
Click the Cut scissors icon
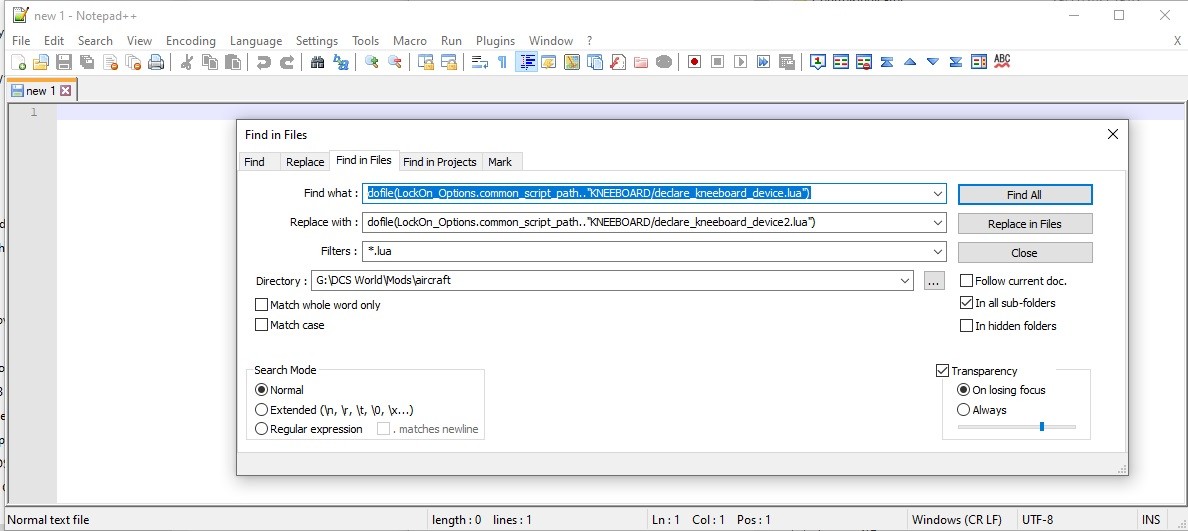click(186, 62)
